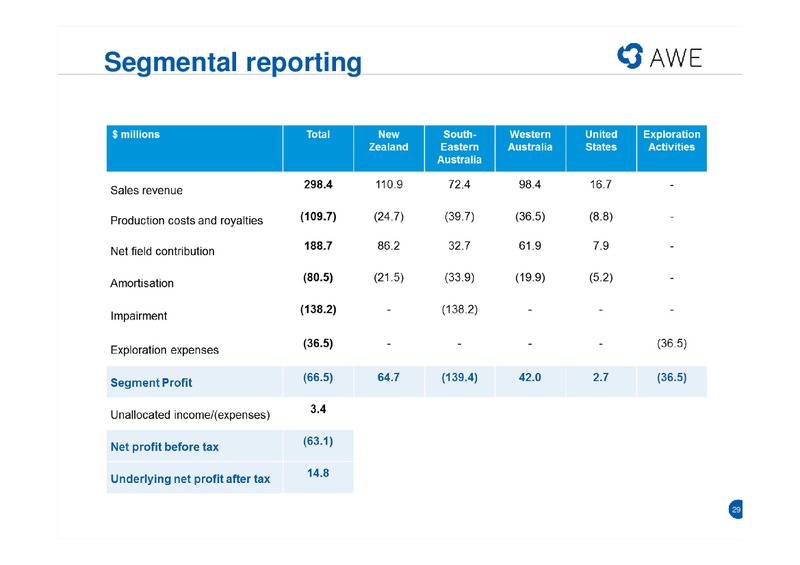This screenshot has width=800, height=565.
Task: Click Western Australia amortisation (19.9)
Action: [530, 278]
